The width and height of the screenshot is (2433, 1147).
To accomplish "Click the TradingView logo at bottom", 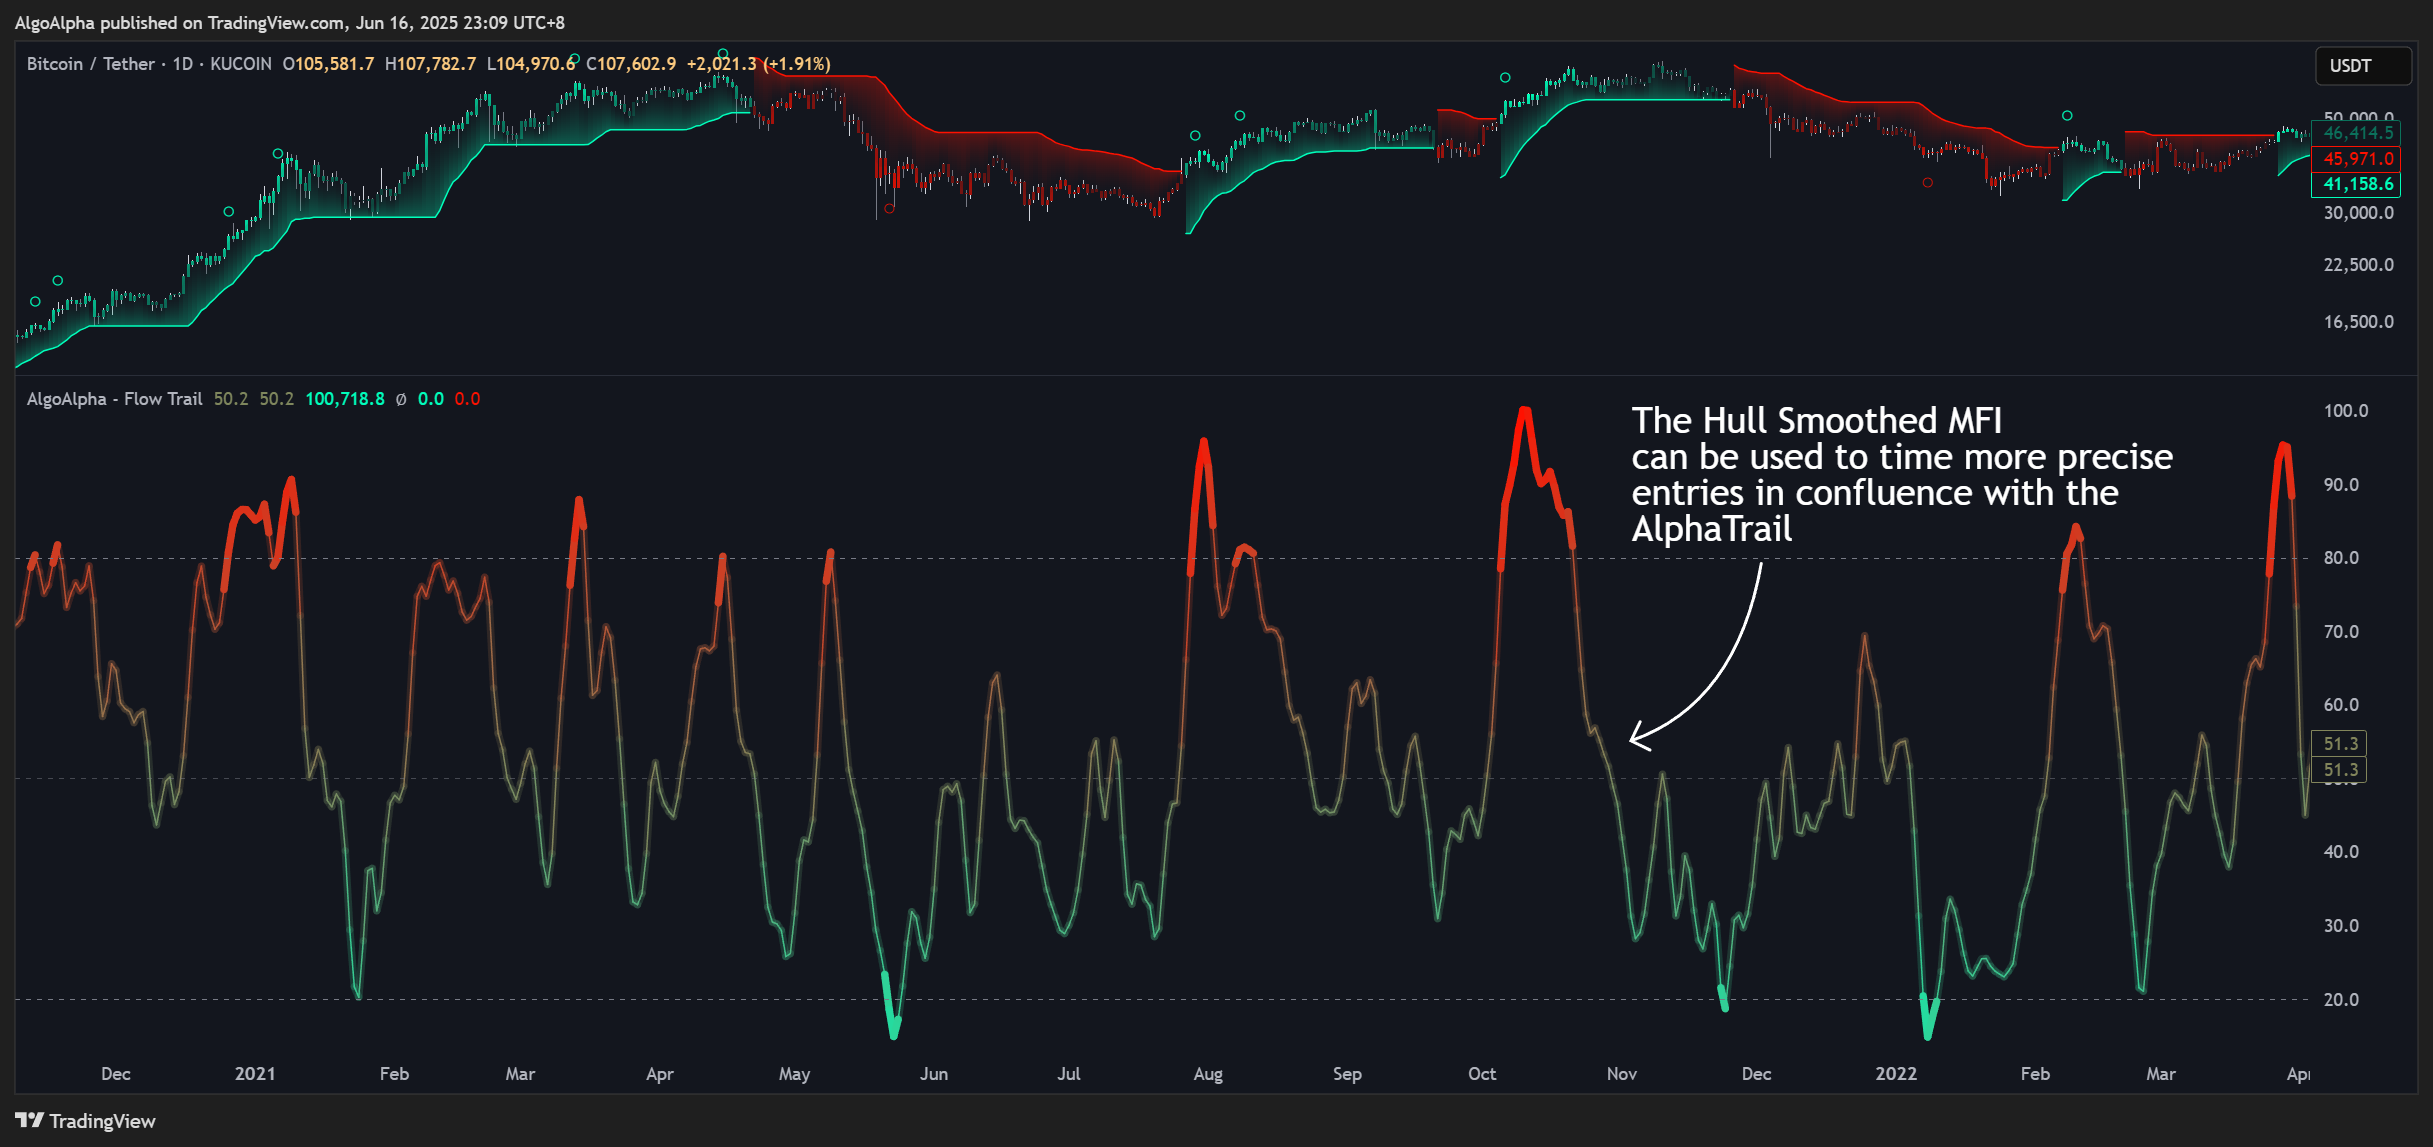I will pyautogui.click(x=85, y=1121).
